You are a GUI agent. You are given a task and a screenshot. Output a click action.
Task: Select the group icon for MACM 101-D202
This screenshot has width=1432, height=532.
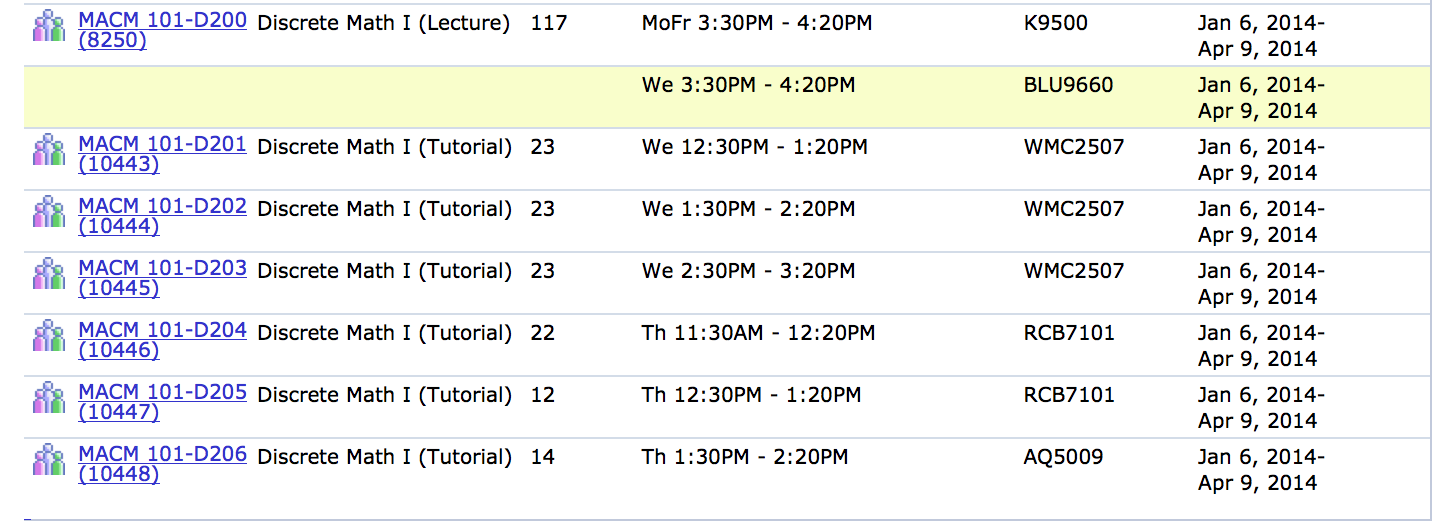pos(48,212)
